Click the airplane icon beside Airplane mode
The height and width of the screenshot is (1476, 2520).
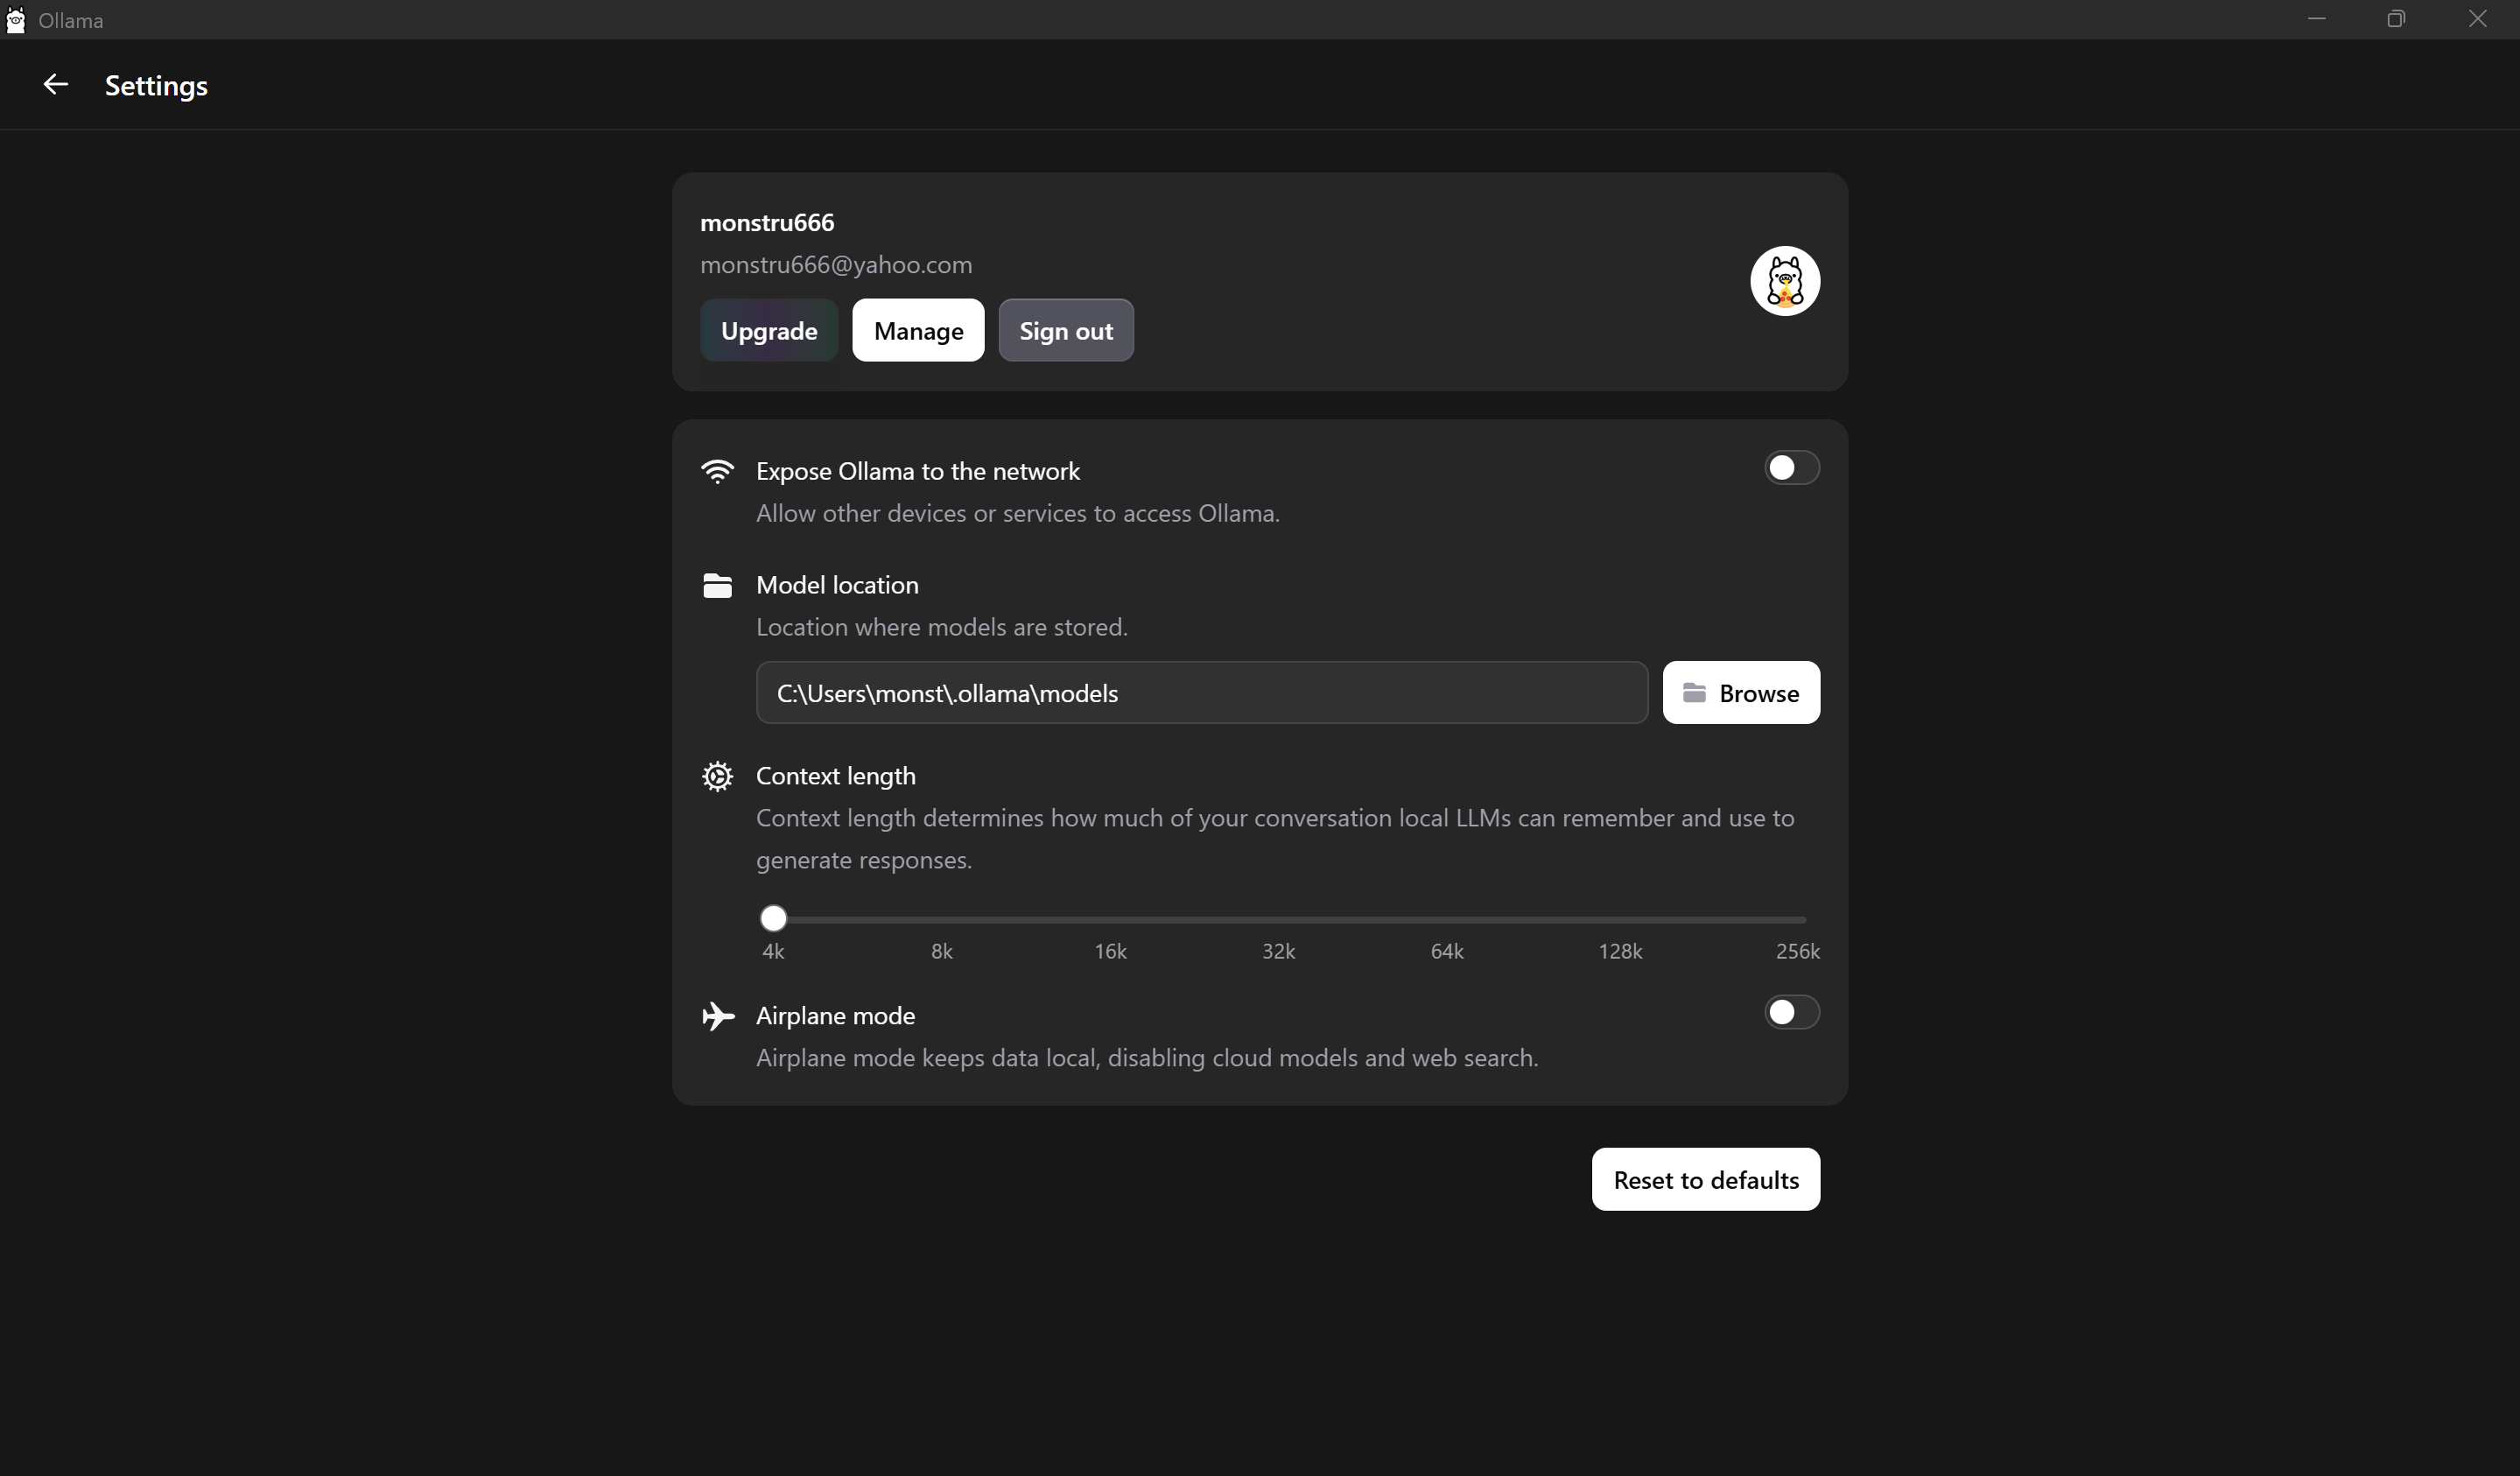point(717,1016)
